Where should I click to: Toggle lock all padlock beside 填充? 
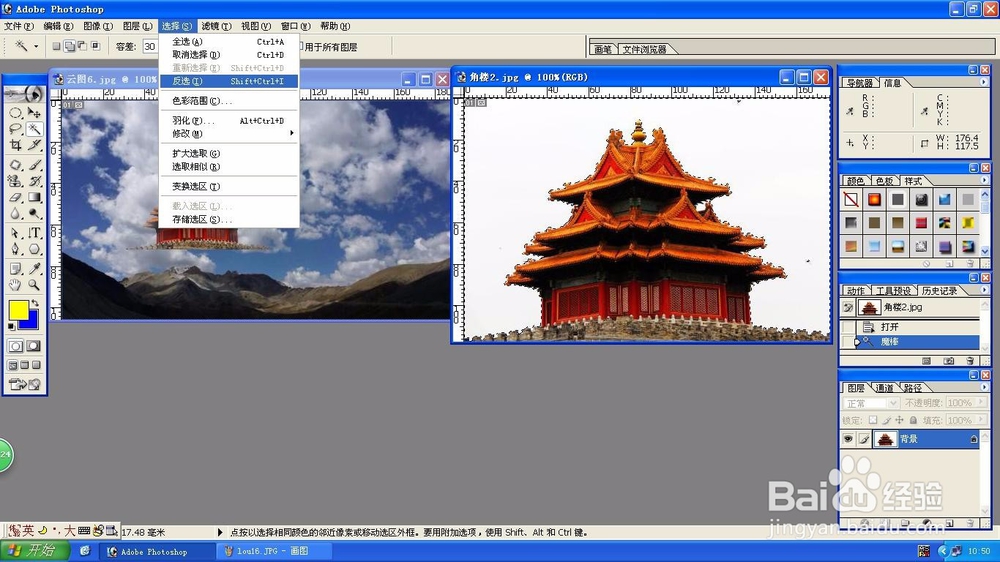coord(913,420)
